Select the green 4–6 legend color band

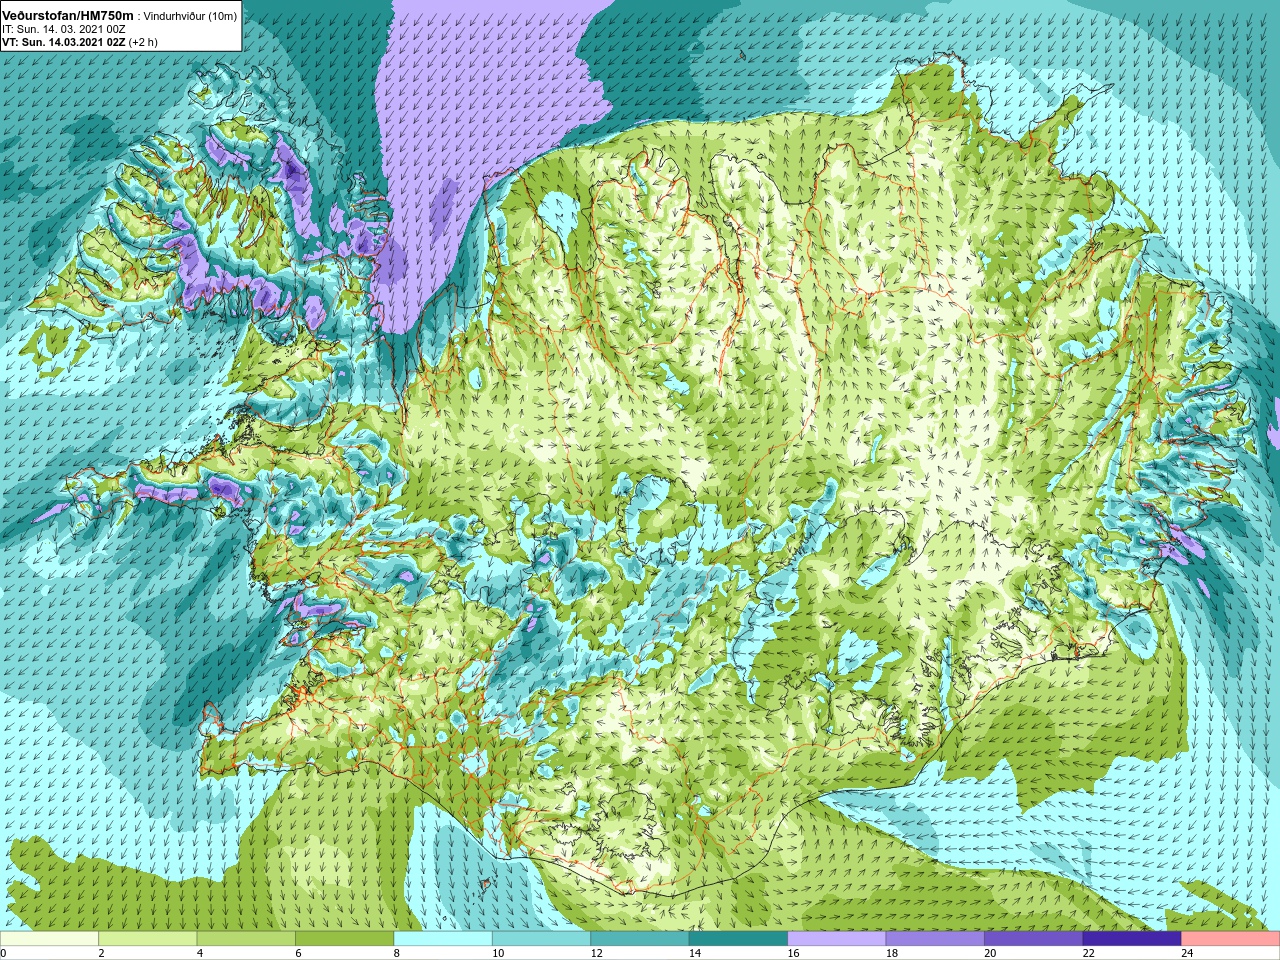[246, 939]
